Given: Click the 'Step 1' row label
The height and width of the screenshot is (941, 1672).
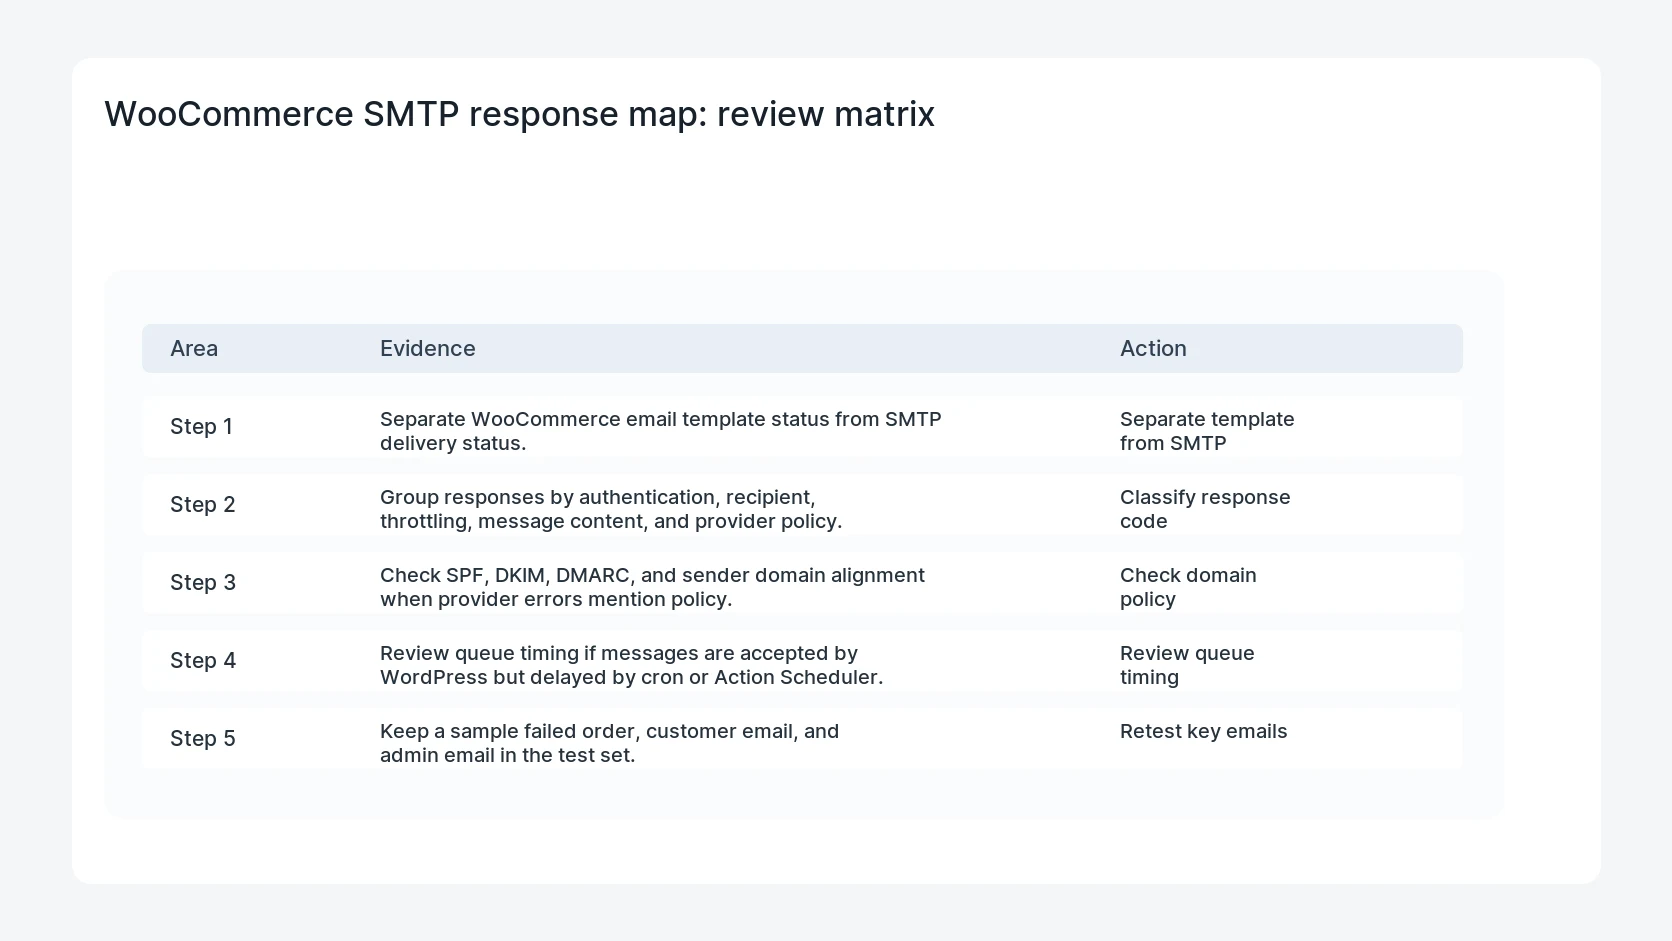Looking at the screenshot, I should coord(201,426).
